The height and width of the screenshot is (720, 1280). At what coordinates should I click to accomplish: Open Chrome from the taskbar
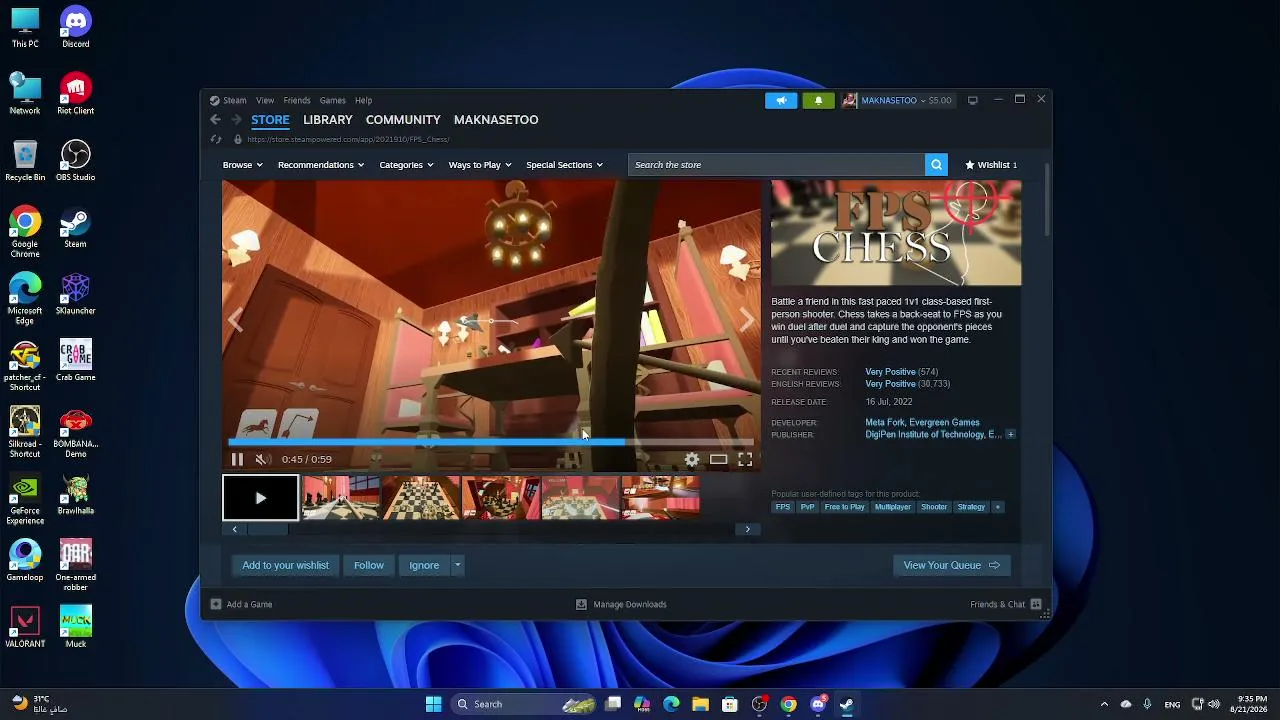click(789, 704)
